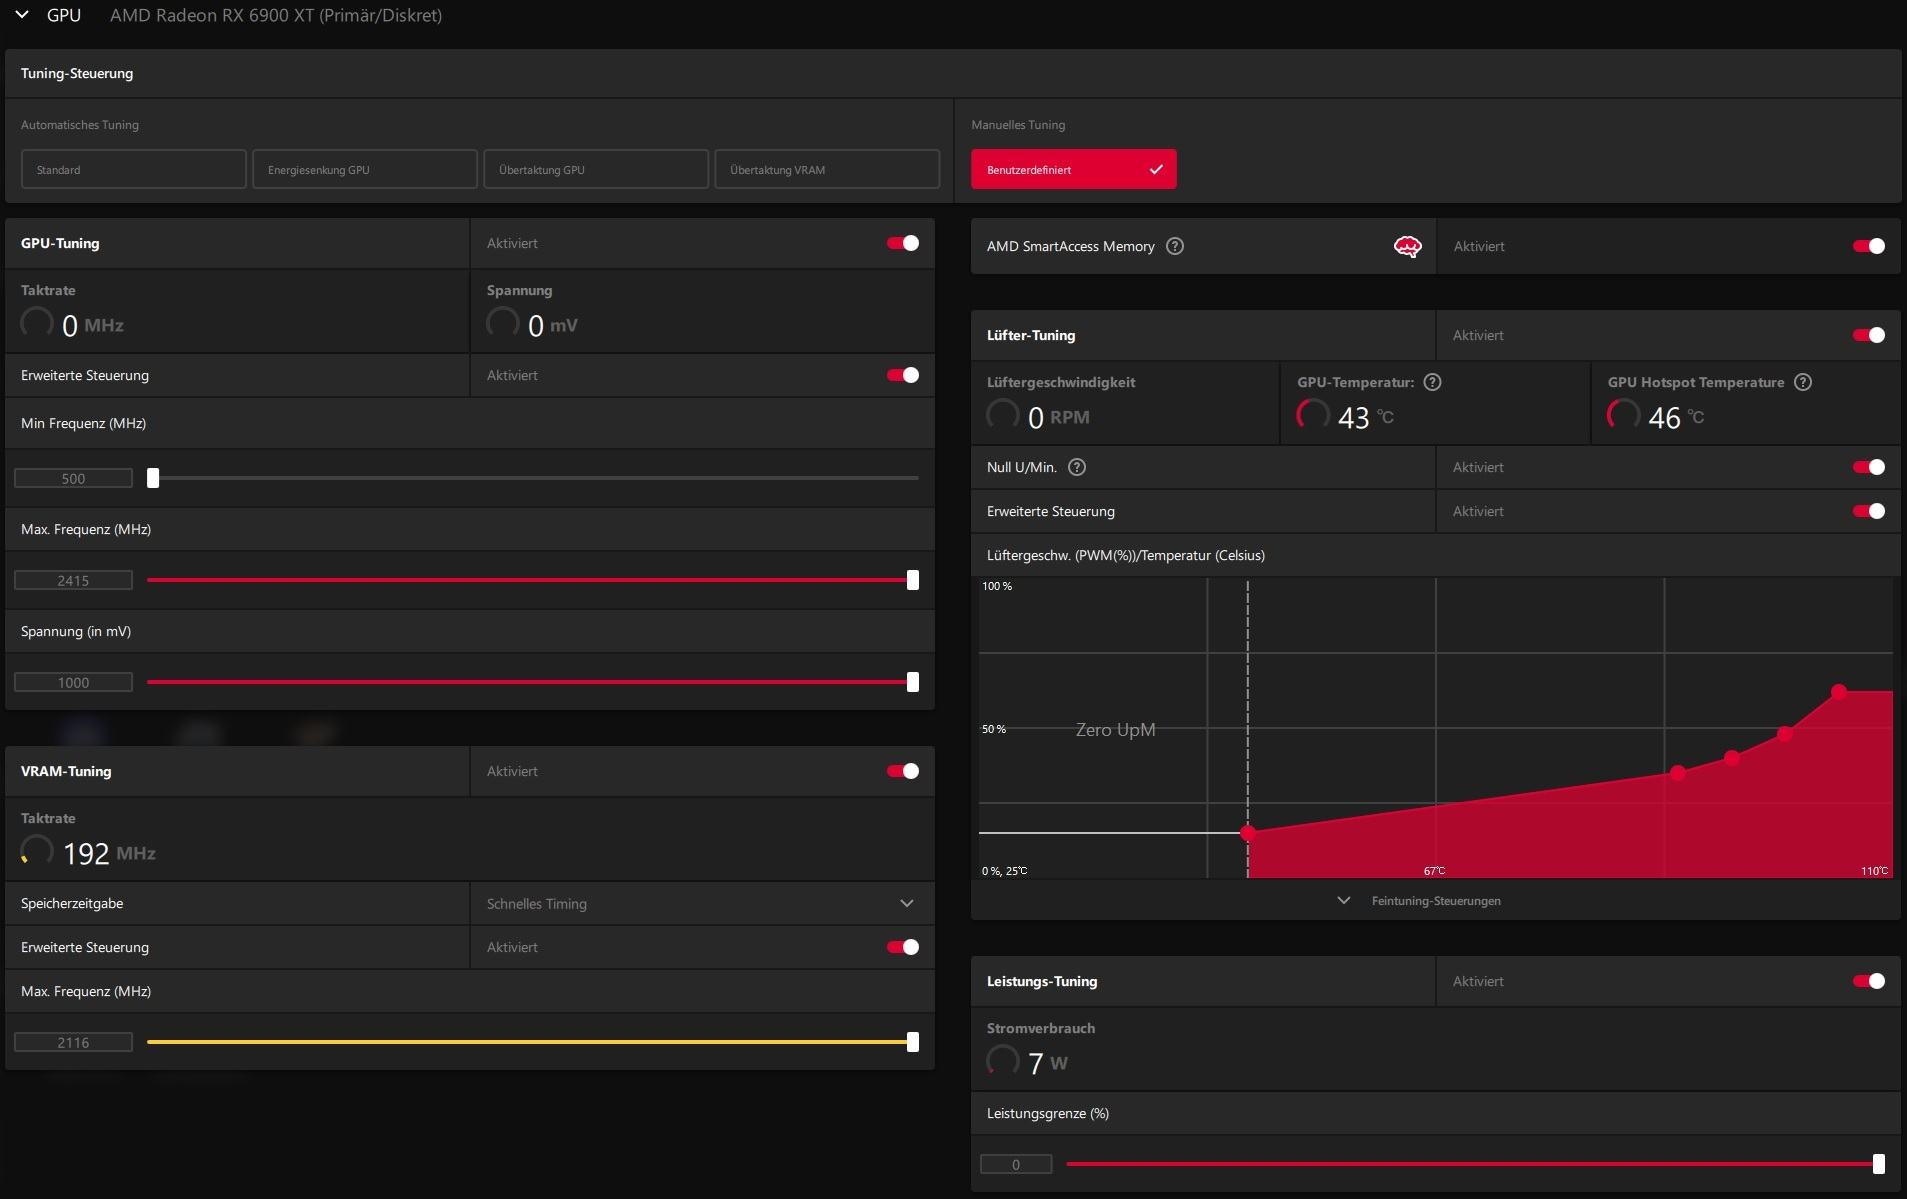Select Benutzerdefiniert manual tuning
Viewport: 1907px width, 1199px height.
[x=1073, y=169]
